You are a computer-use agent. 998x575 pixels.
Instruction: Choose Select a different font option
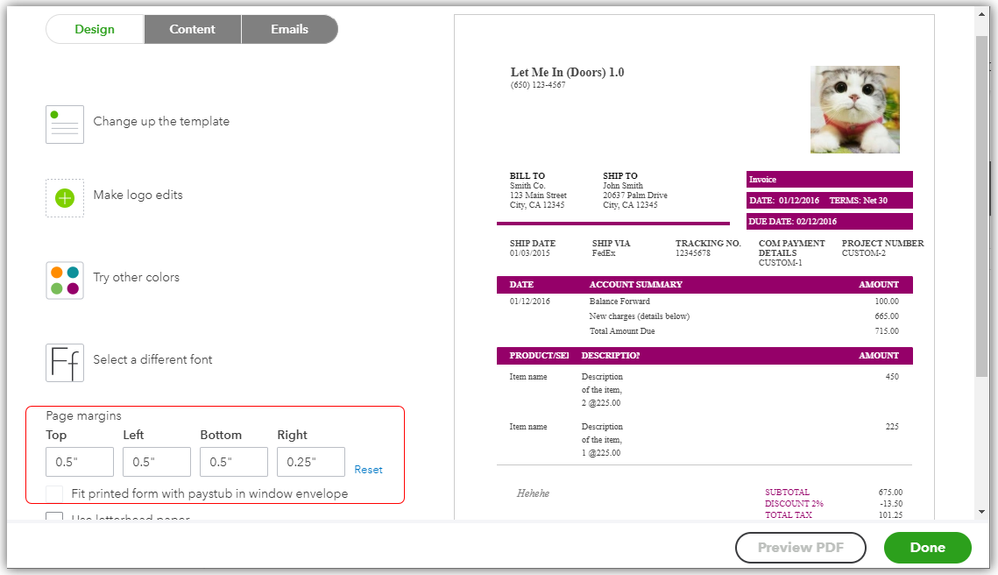coord(153,359)
